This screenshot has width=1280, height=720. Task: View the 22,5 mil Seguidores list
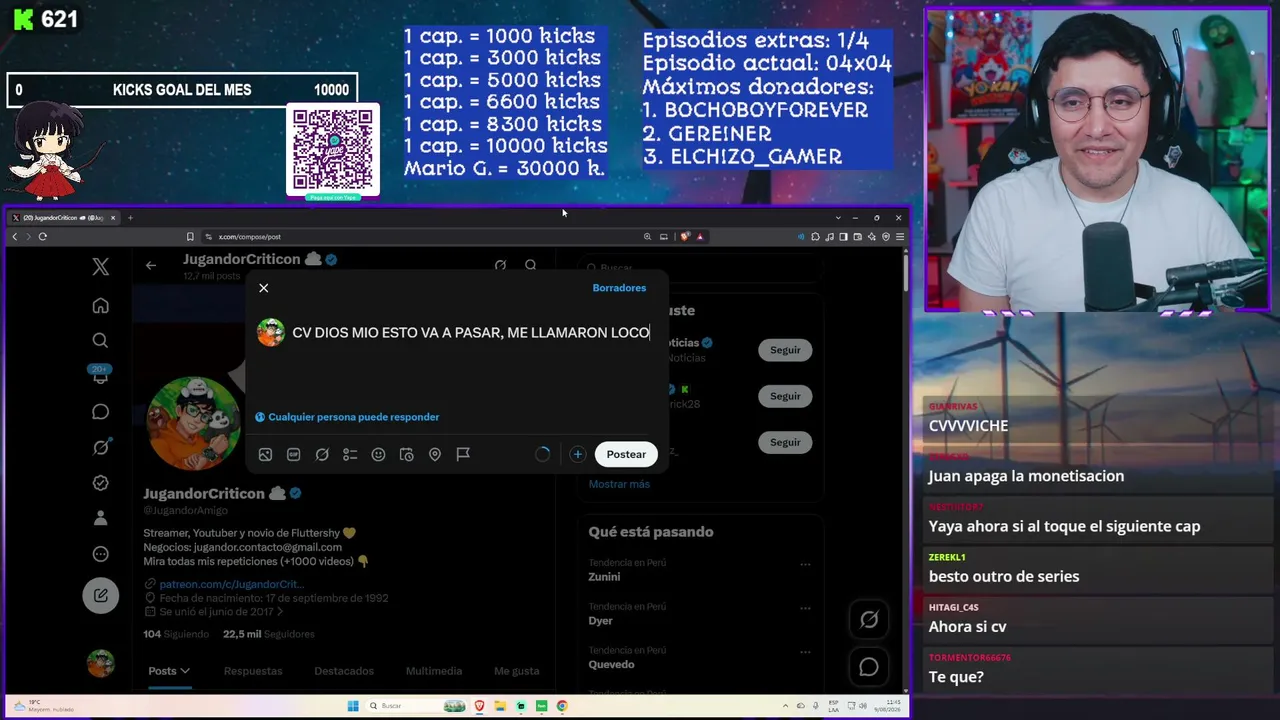[268, 634]
